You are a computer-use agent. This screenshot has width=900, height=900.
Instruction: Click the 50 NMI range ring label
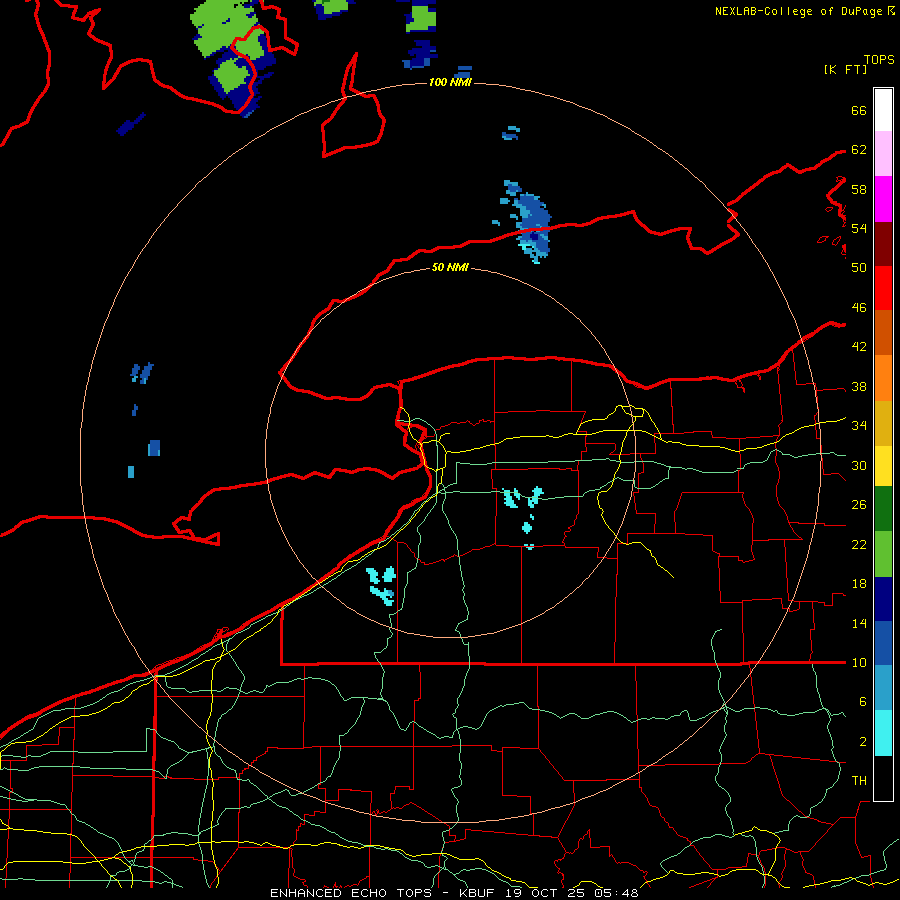pos(450,267)
